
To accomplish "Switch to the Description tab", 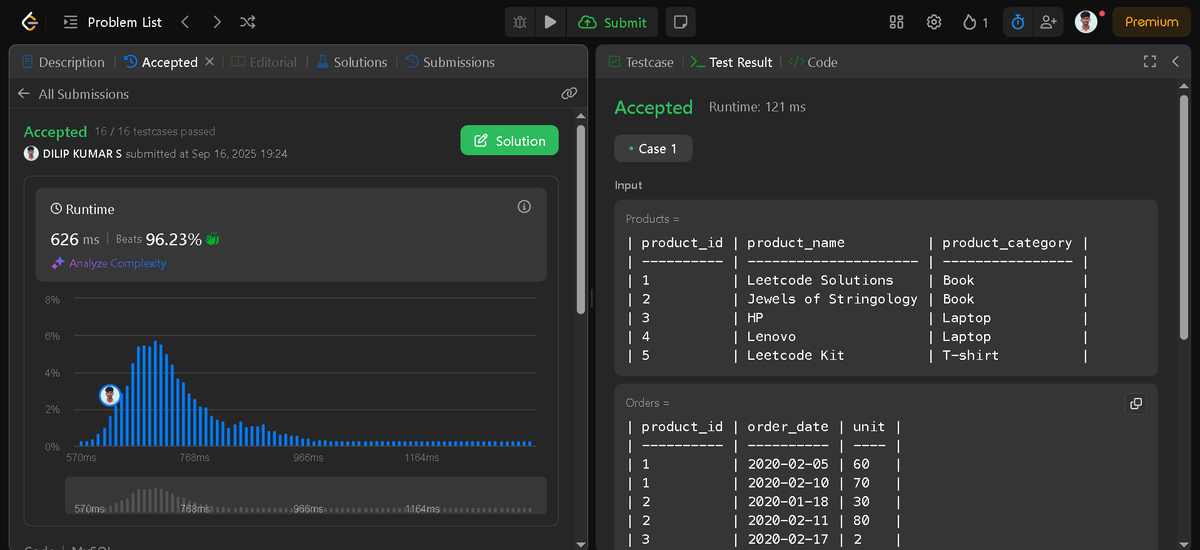I will pos(63,62).
